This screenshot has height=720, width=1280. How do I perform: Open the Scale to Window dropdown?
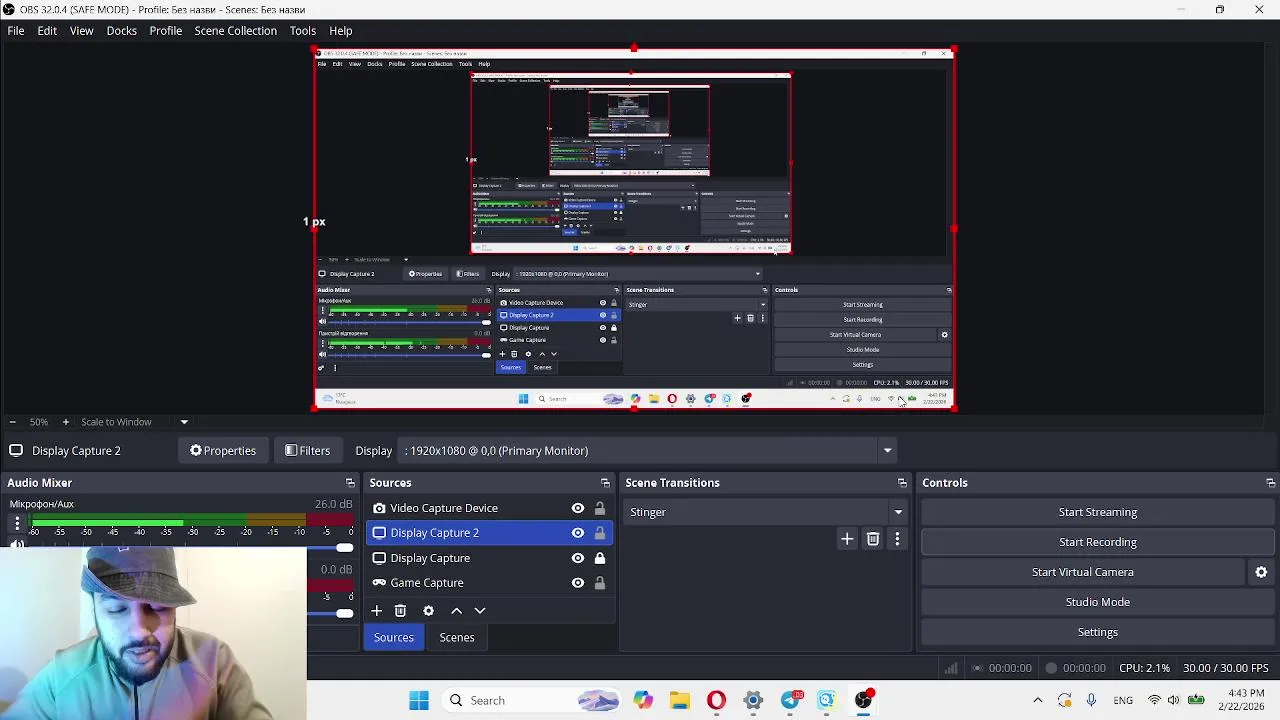pyautogui.click(x=134, y=422)
